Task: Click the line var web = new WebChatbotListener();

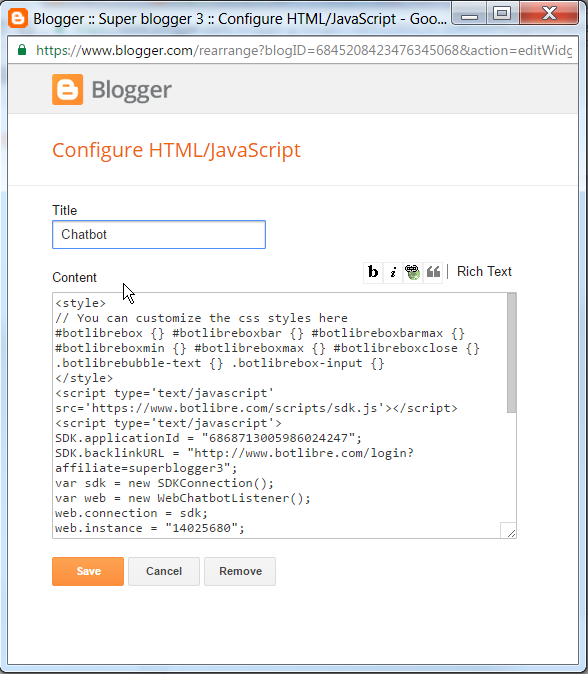Action: click(183, 498)
